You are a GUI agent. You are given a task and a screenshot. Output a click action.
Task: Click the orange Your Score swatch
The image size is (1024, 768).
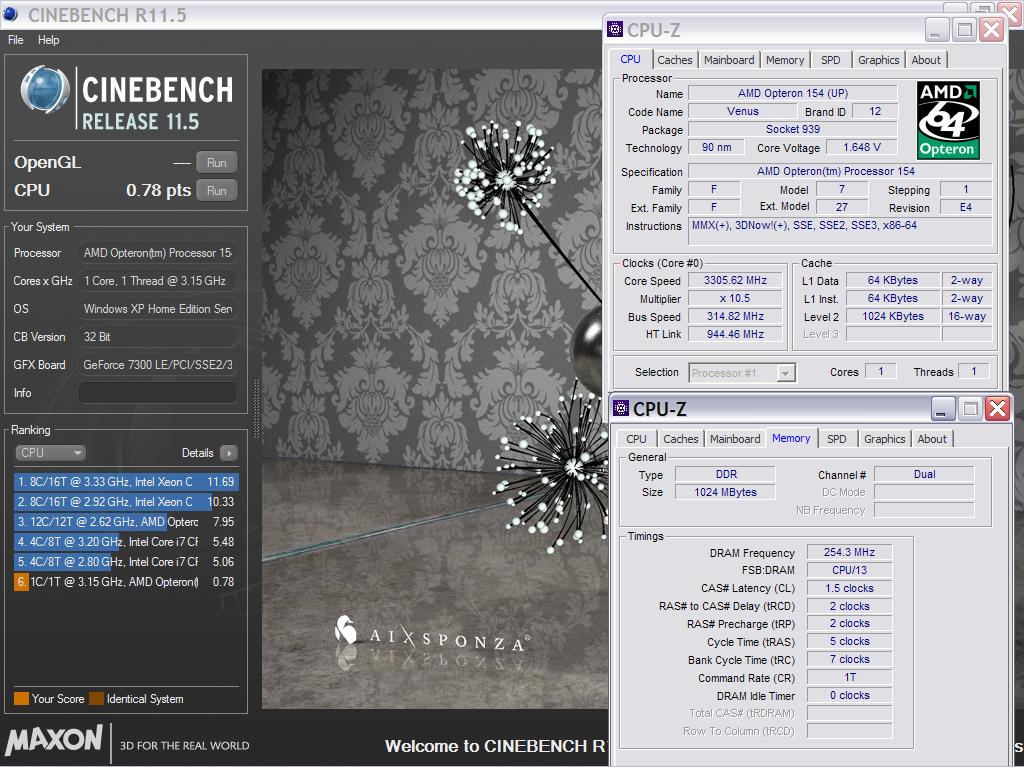[x=22, y=699]
